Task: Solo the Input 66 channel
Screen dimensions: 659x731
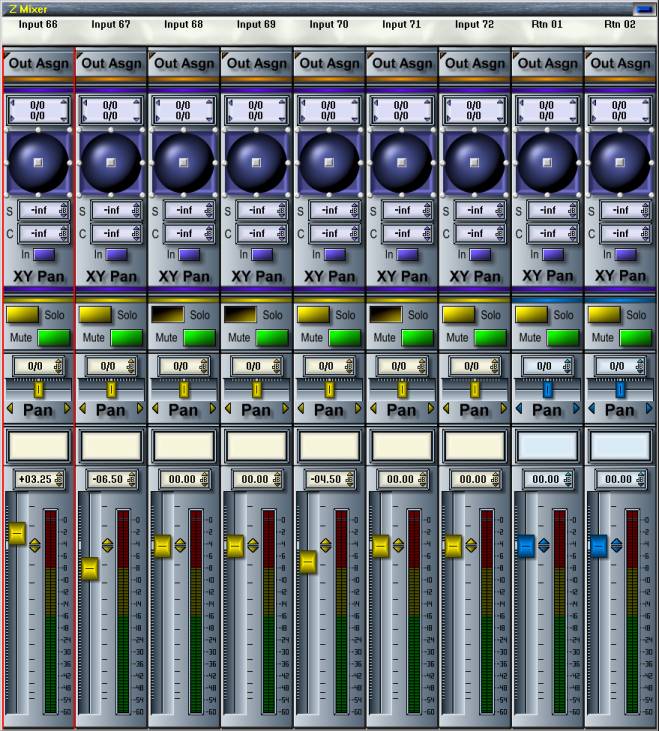Action: pos(22,314)
